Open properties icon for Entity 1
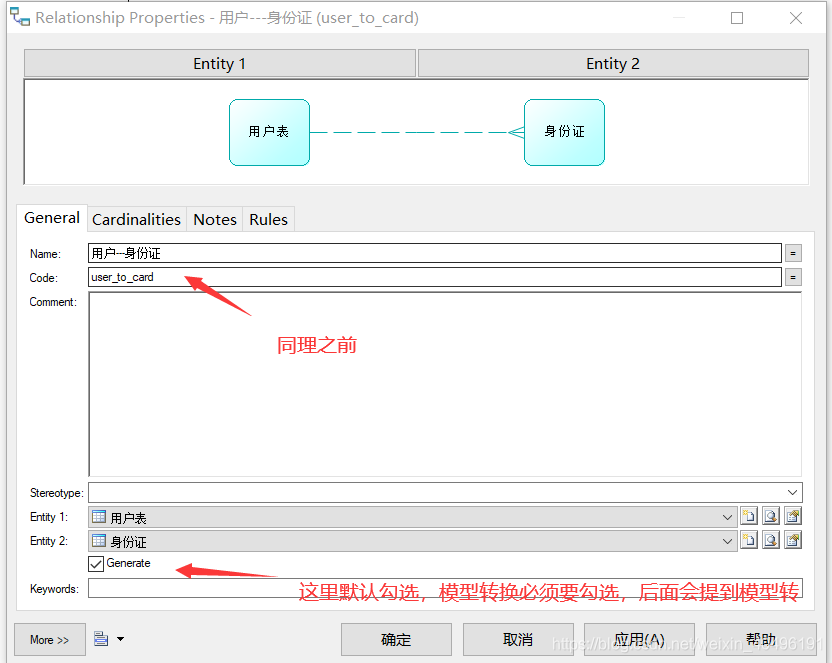 point(793,516)
